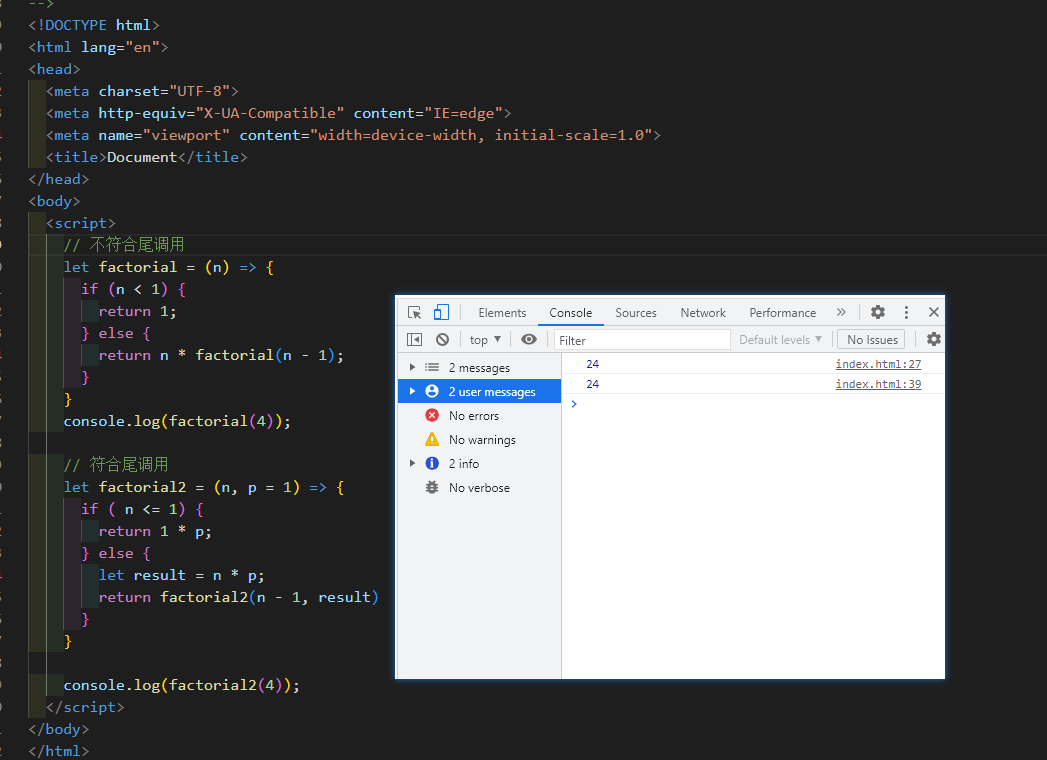The height and width of the screenshot is (760, 1047).
Task: Click the title Document tag line
Action: (146, 158)
